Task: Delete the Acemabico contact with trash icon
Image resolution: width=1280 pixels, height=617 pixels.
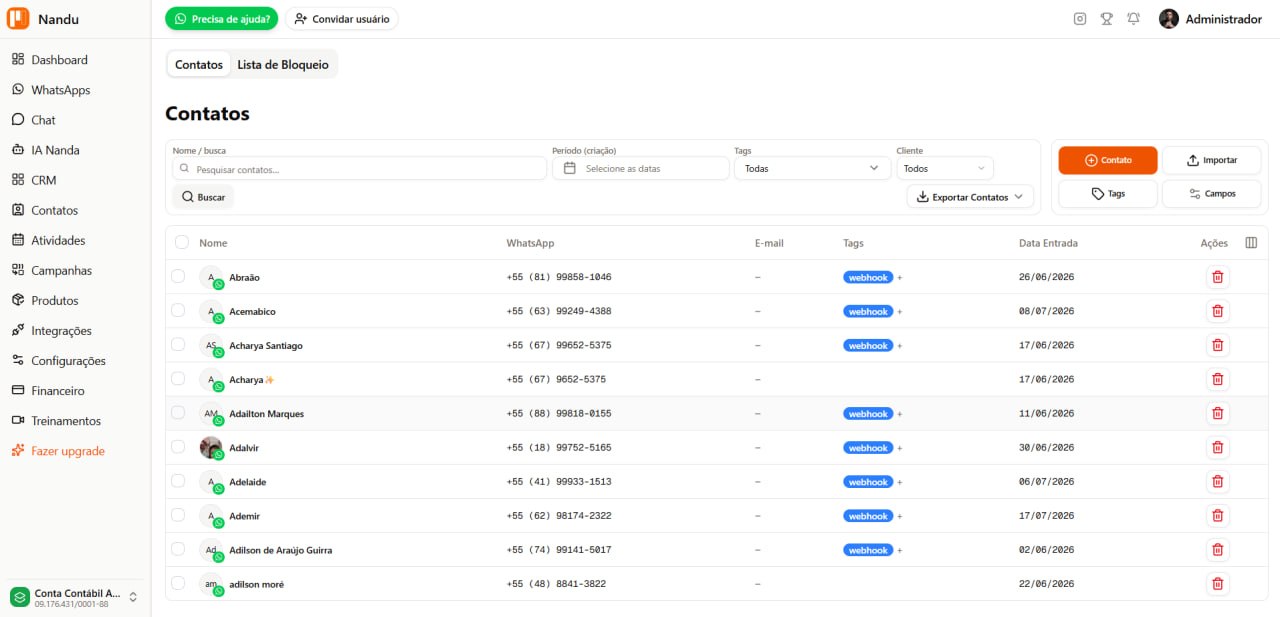Action: pos(1217,311)
